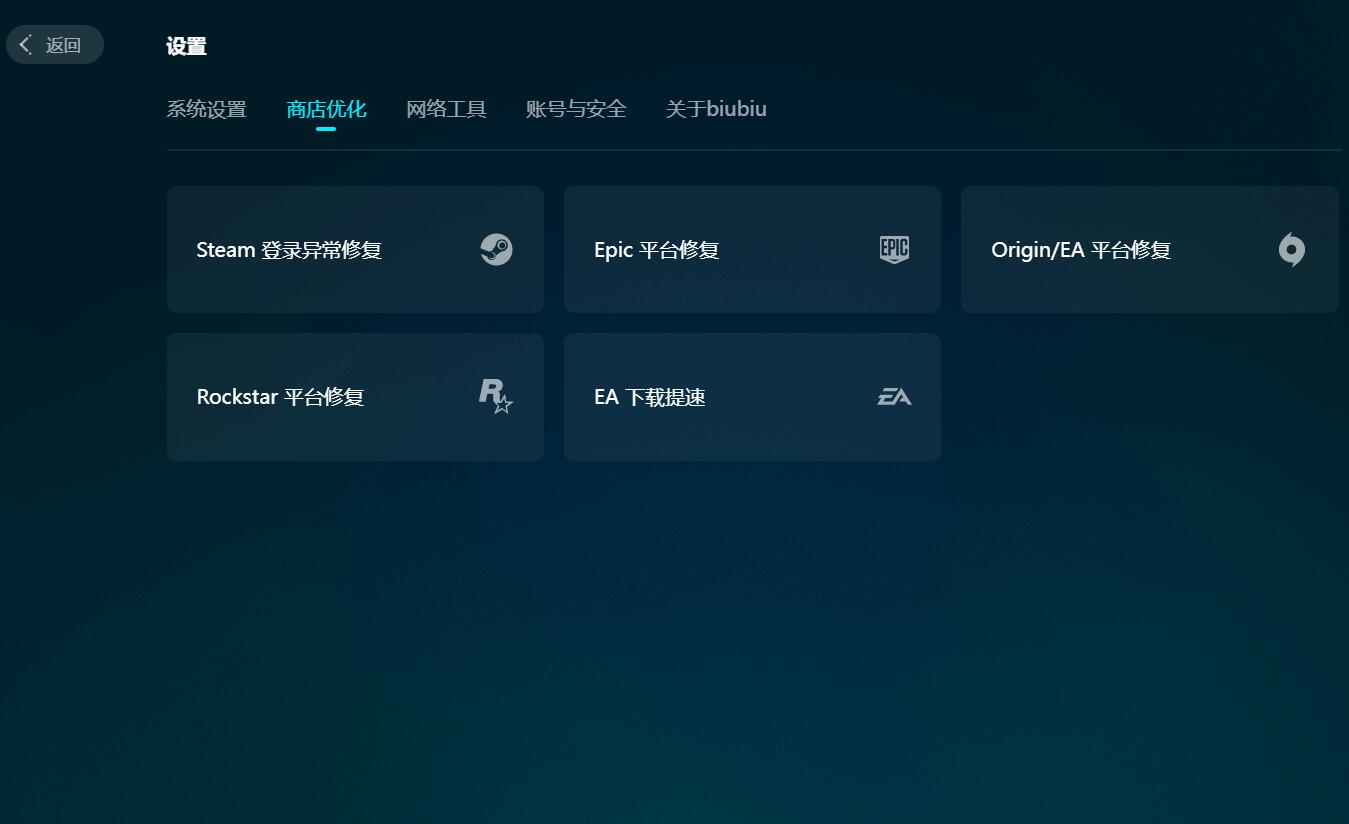Click the Rockstar logo icon

pos(496,396)
